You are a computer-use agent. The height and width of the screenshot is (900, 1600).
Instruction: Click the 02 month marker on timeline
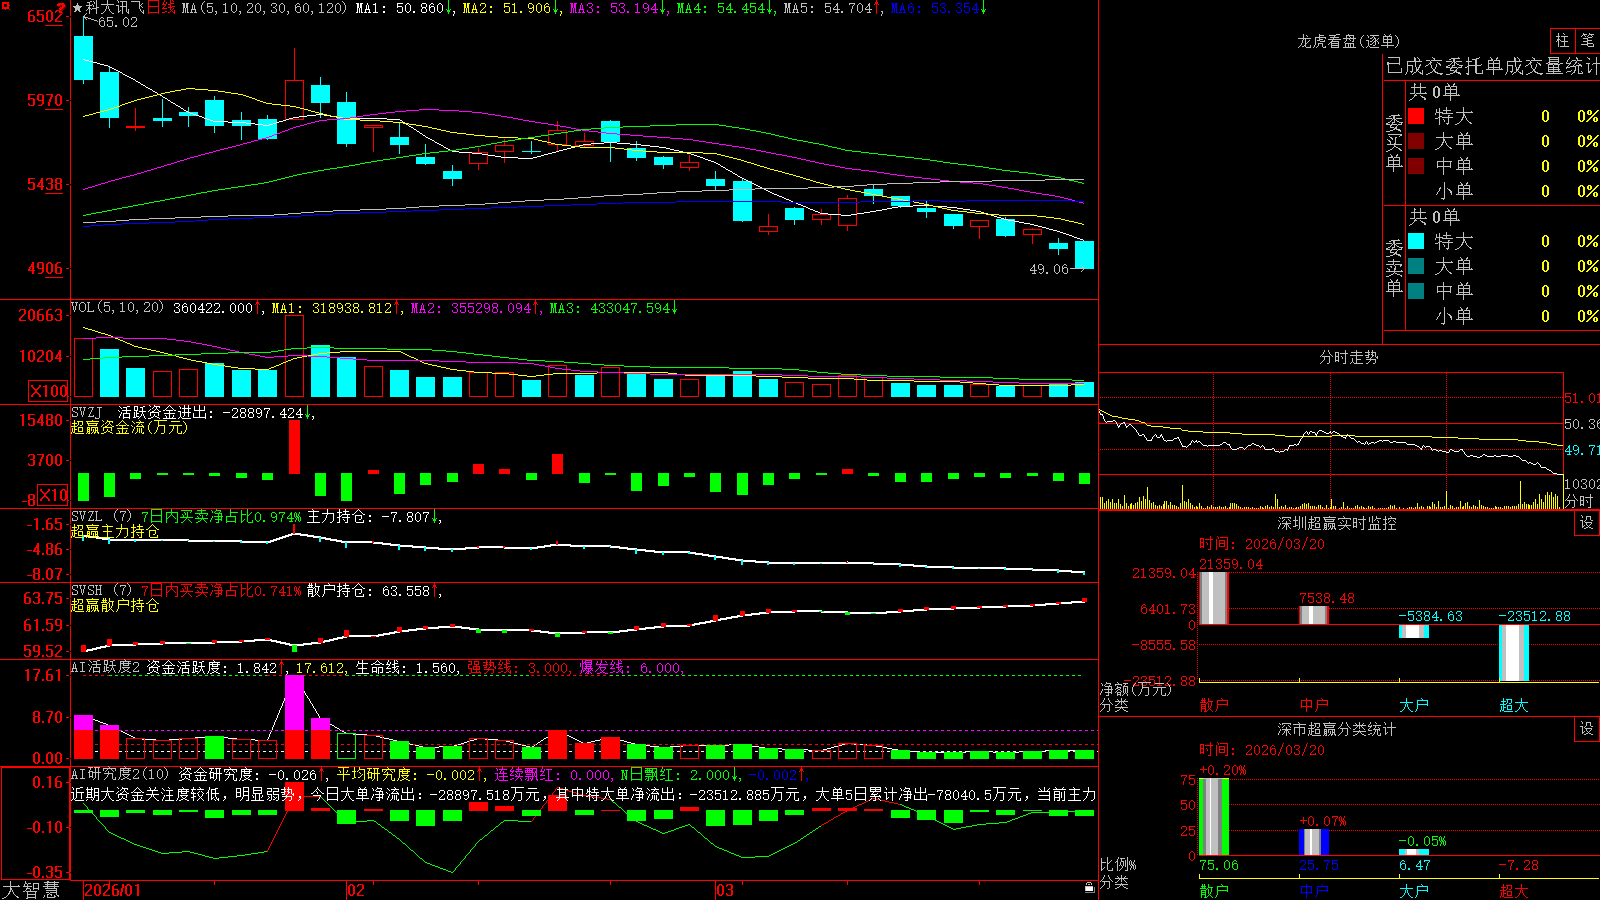[x=356, y=890]
